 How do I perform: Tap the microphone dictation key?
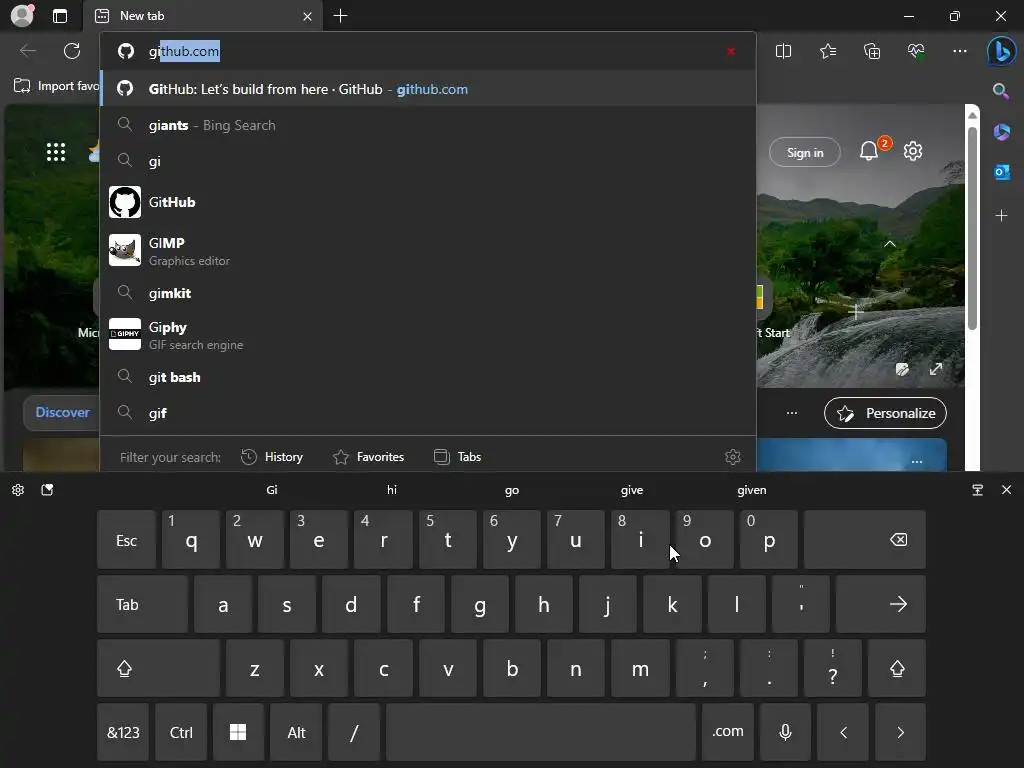(x=786, y=732)
